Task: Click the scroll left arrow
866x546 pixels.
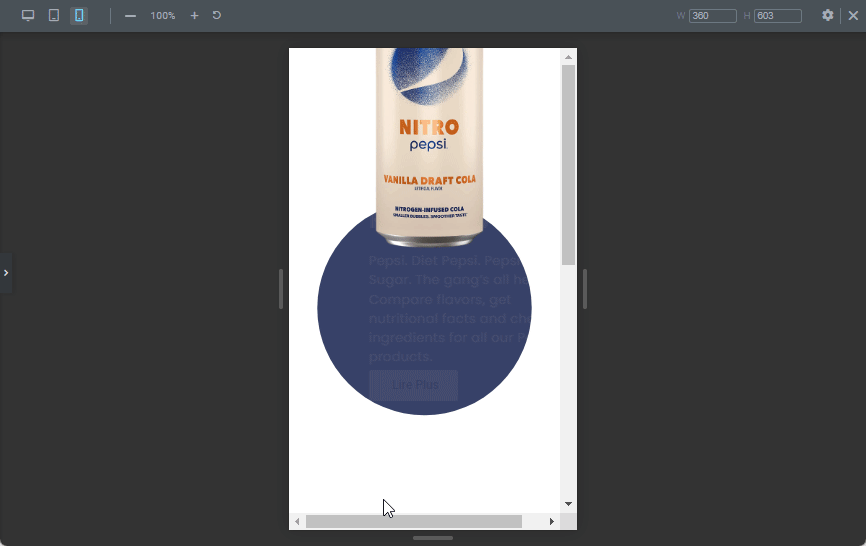Action: (297, 521)
